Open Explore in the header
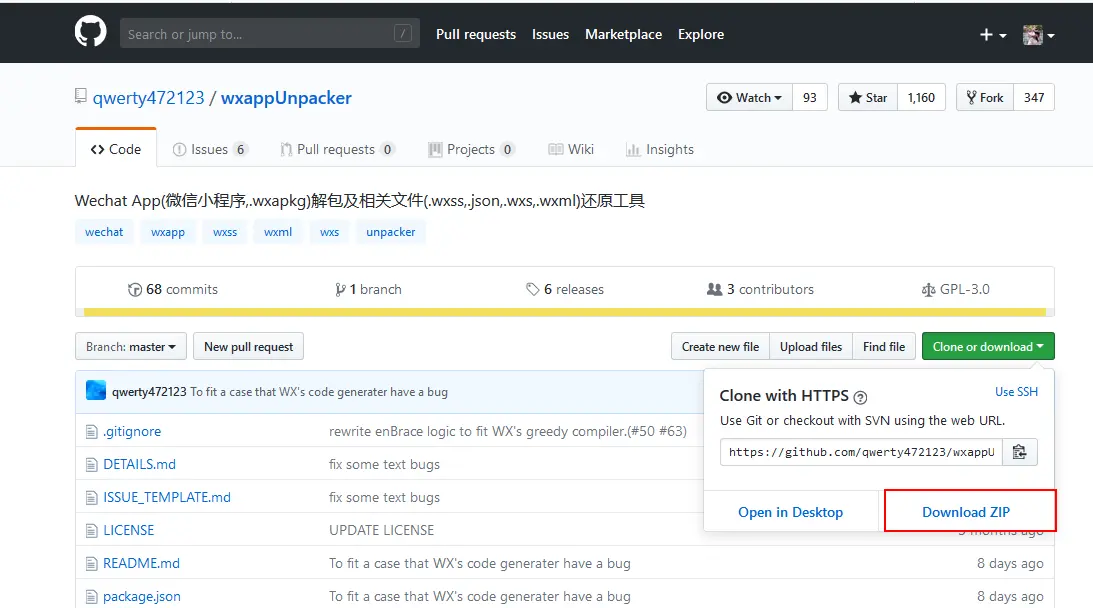 pos(701,34)
